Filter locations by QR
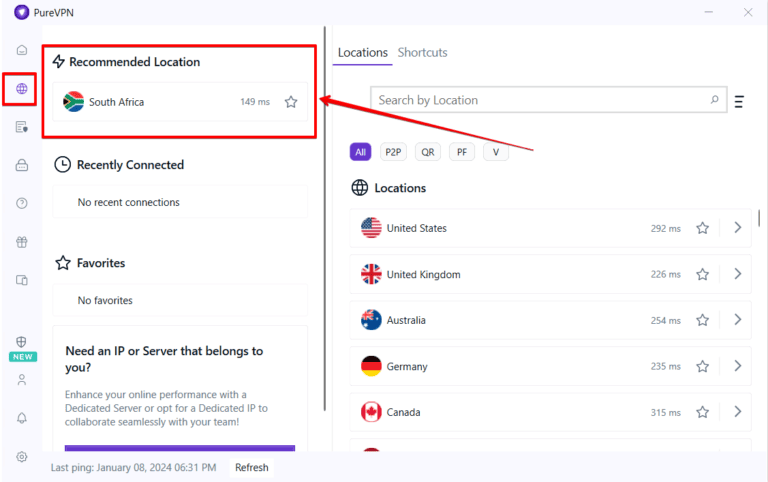Screen dimensions: 768x482 coord(428,152)
